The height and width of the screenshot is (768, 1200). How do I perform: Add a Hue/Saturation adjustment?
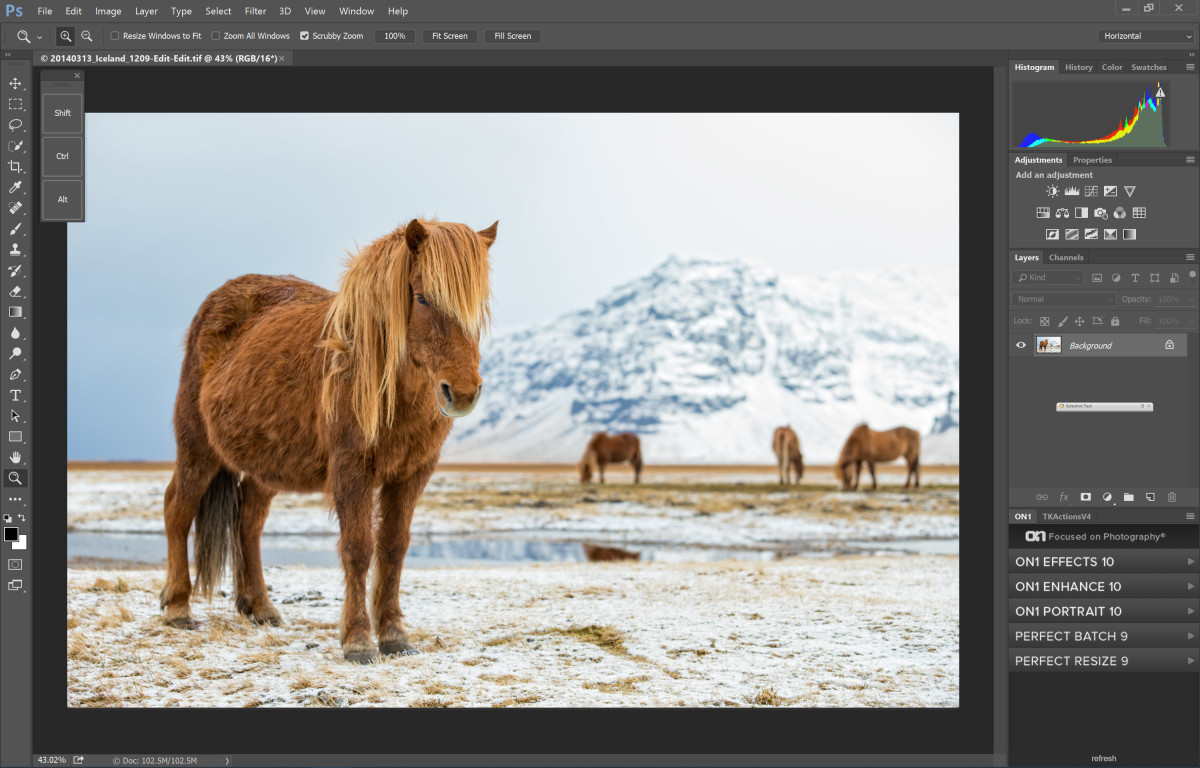click(x=1043, y=212)
